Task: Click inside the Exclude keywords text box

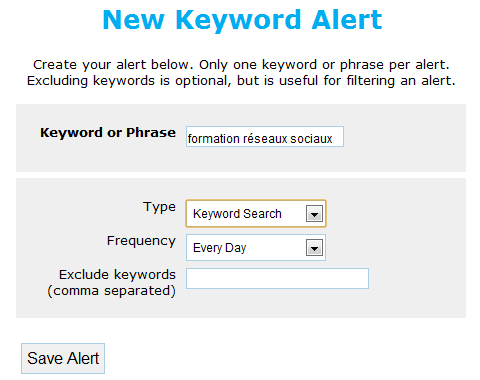Action: point(277,278)
